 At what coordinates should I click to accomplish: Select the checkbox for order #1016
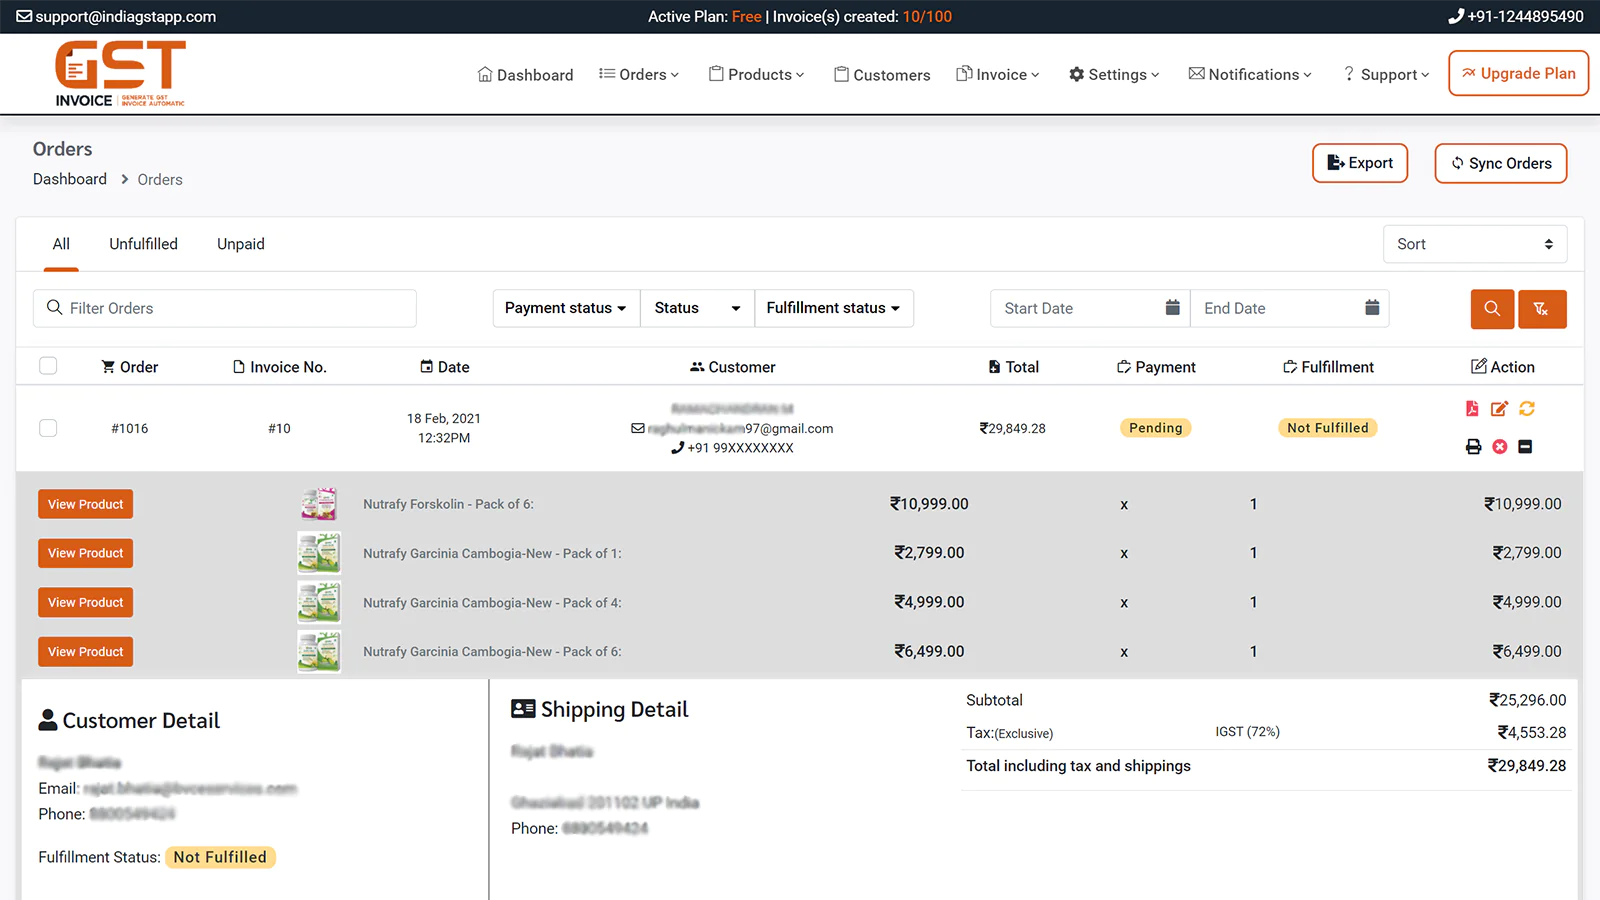tap(48, 428)
